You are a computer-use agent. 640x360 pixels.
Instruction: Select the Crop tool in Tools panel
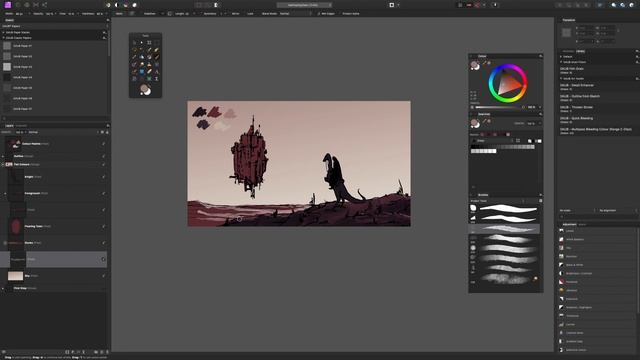tap(149, 42)
